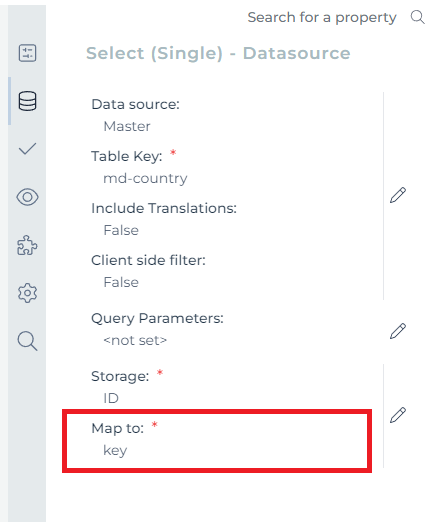Select the Map to key value

[x=115, y=450]
